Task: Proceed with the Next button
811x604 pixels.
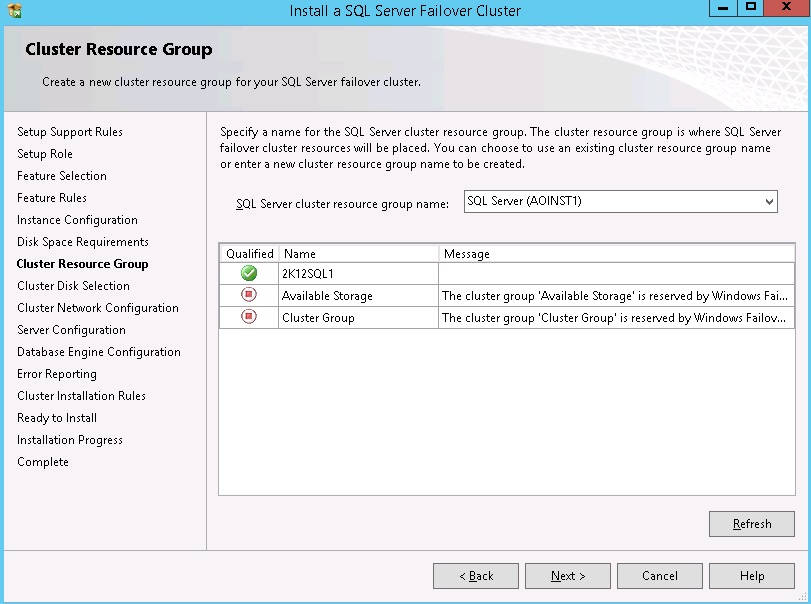Action: [568, 576]
